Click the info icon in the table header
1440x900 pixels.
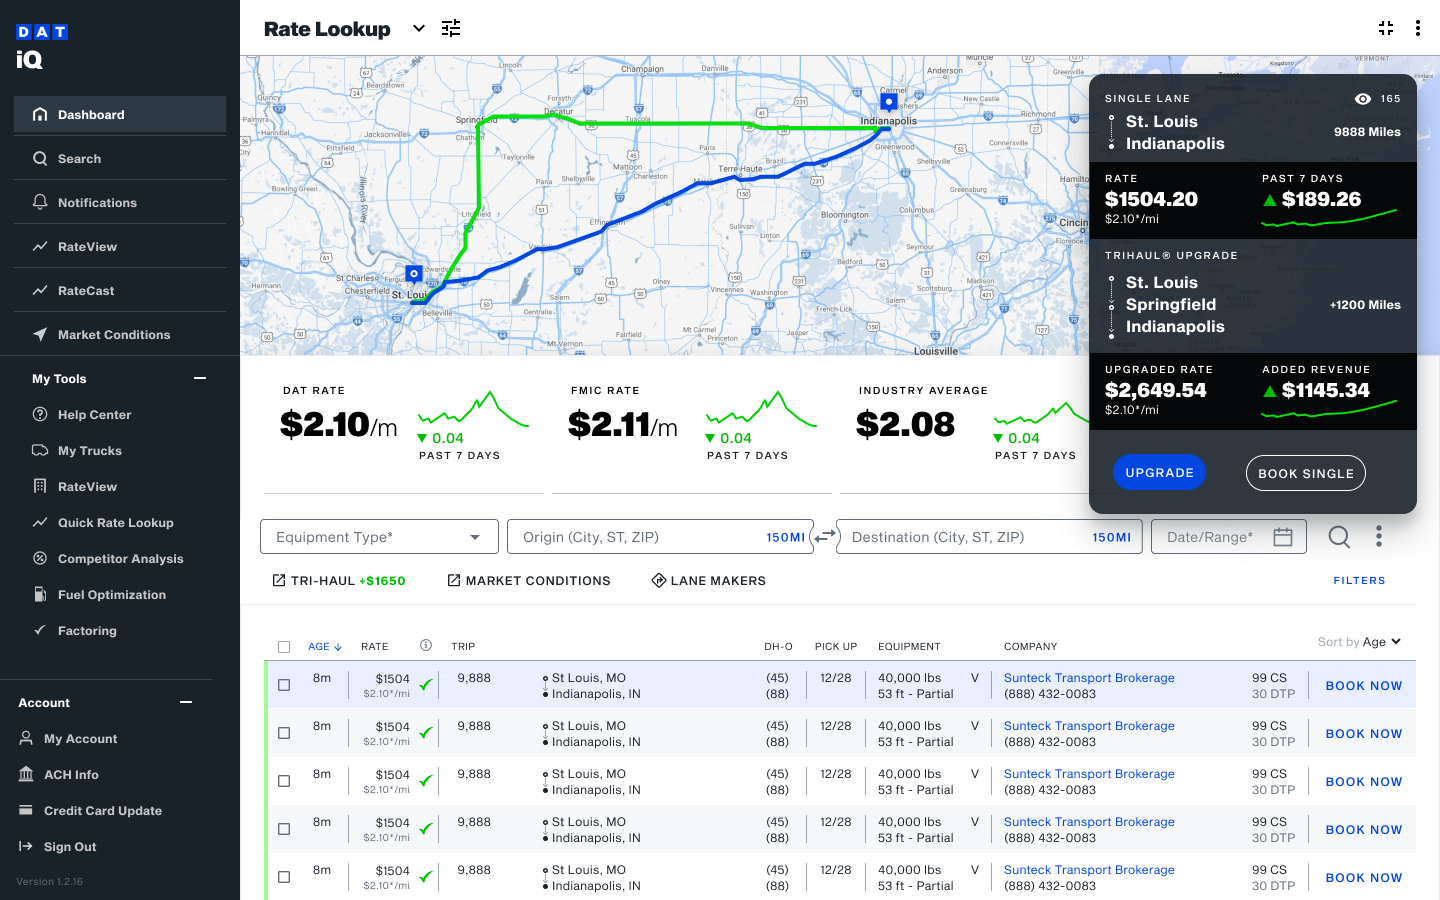click(x=426, y=646)
